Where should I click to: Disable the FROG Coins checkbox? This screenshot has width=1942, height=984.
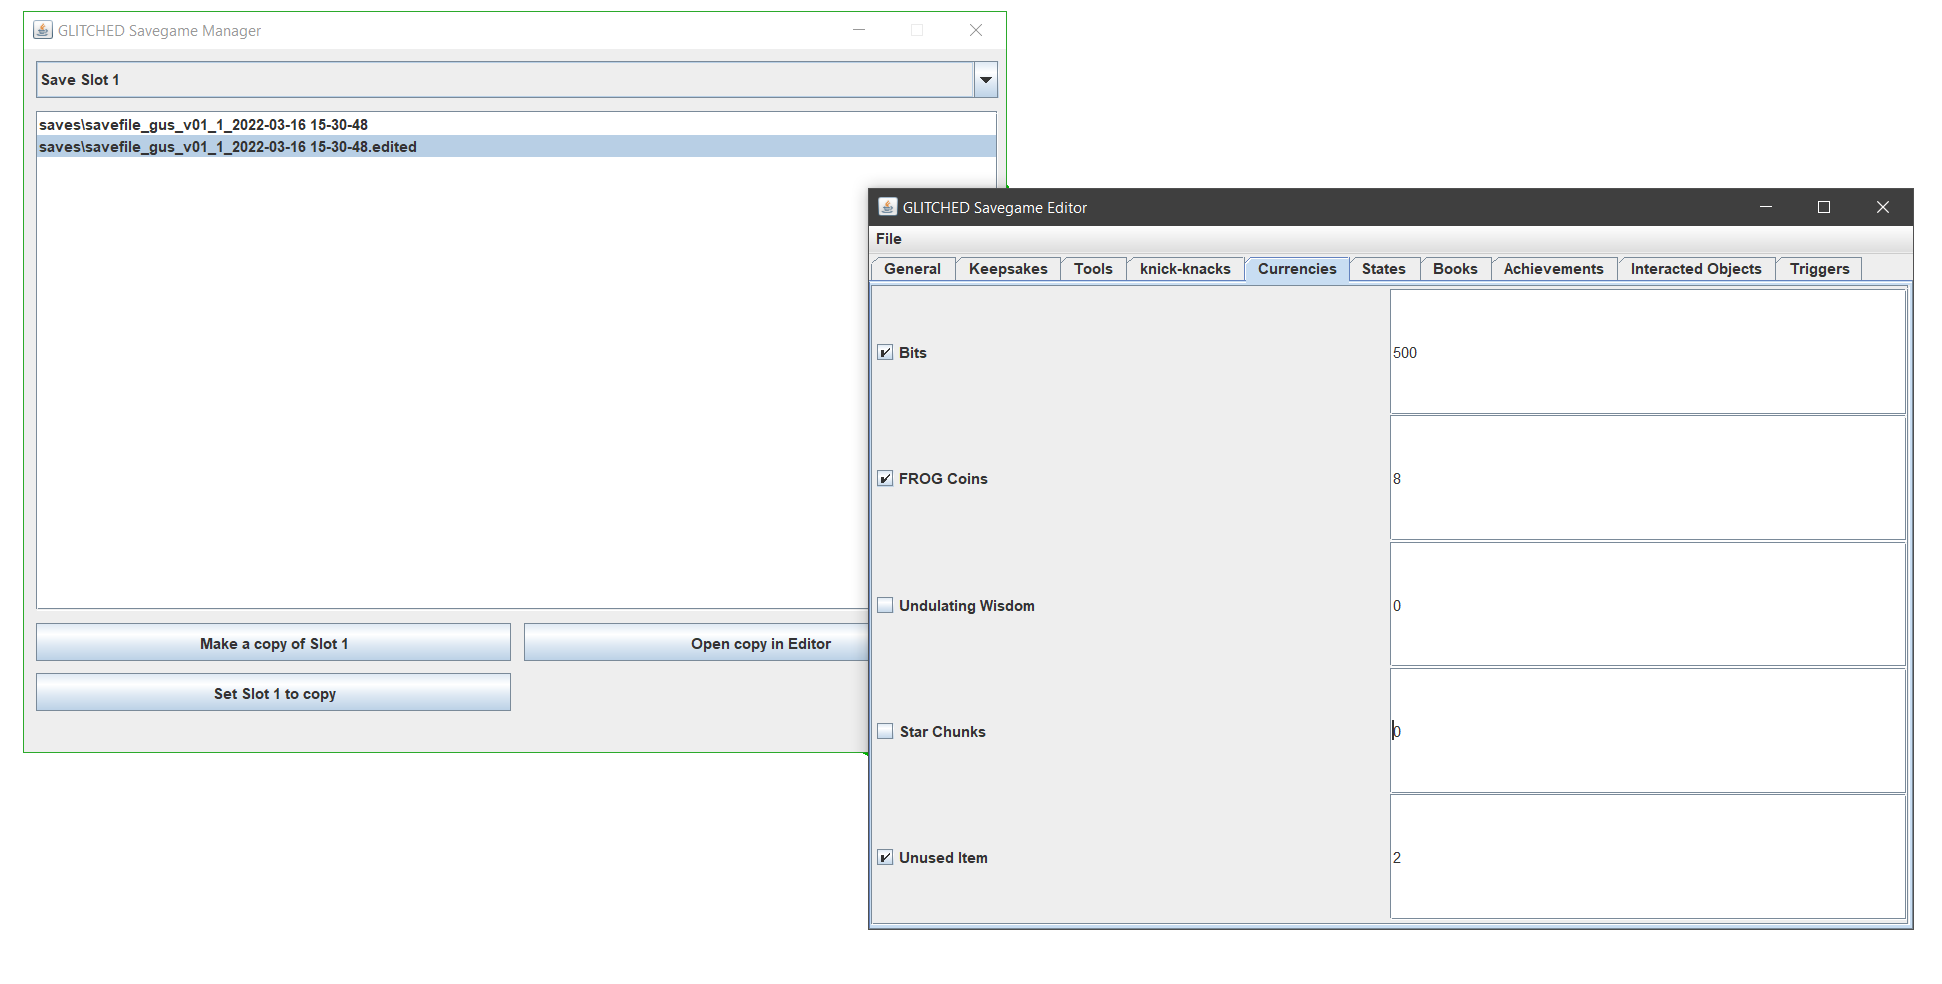(884, 478)
